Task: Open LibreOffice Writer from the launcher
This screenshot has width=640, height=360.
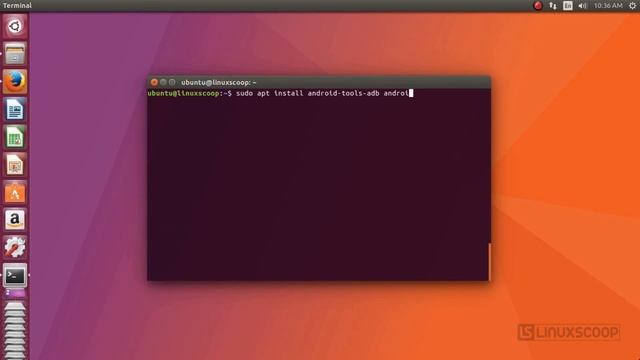Action: click(x=15, y=109)
